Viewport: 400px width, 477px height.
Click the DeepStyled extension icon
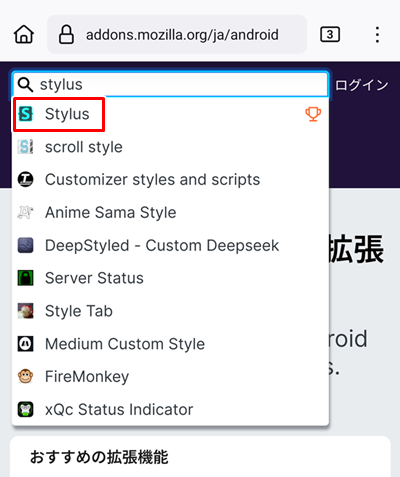[x=26, y=246]
